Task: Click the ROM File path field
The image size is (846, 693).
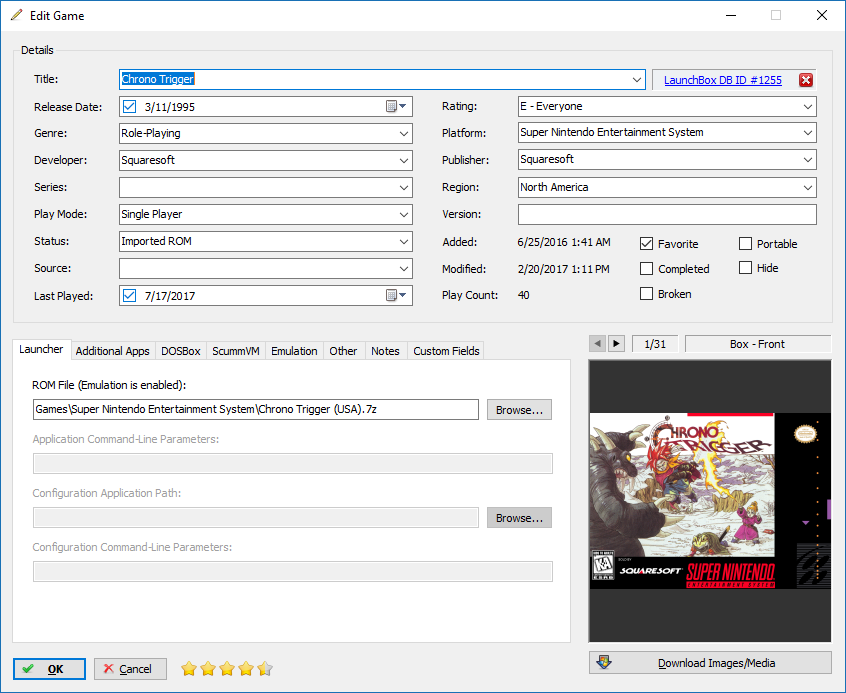Action: point(256,409)
